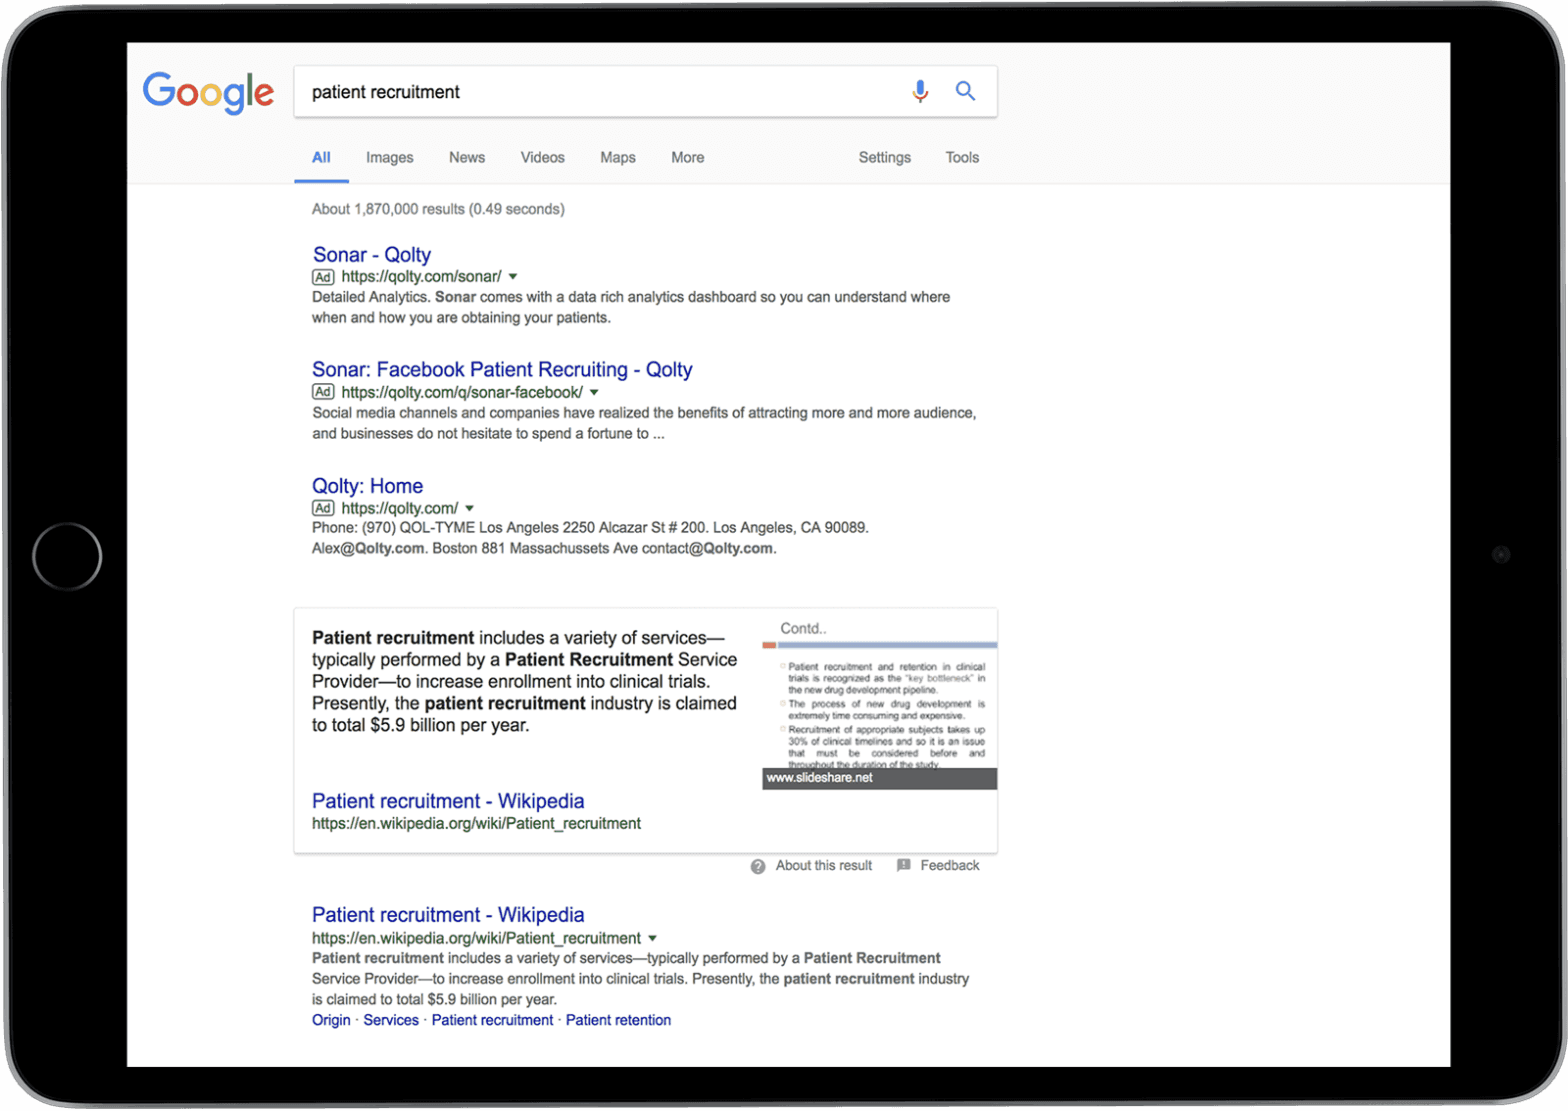Expand dropdown arrow next to qolty.com/sonar/ URL

point(513,277)
